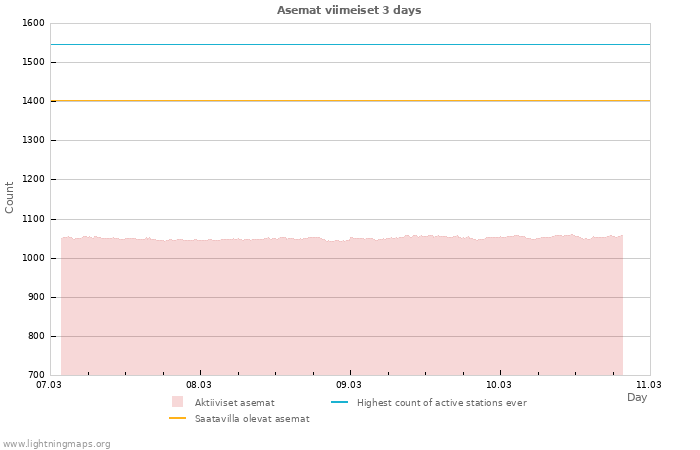This screenshot has height=450, width=700.
Task: Click the pink active stations area in the chart
Action: (x=340, y=310)
